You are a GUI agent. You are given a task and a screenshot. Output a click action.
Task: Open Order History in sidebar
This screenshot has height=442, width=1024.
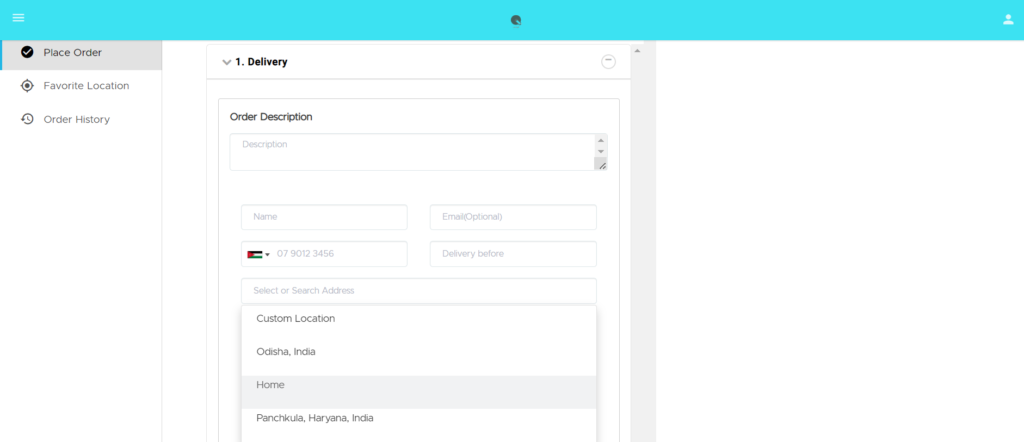click(x=81, y=119)
